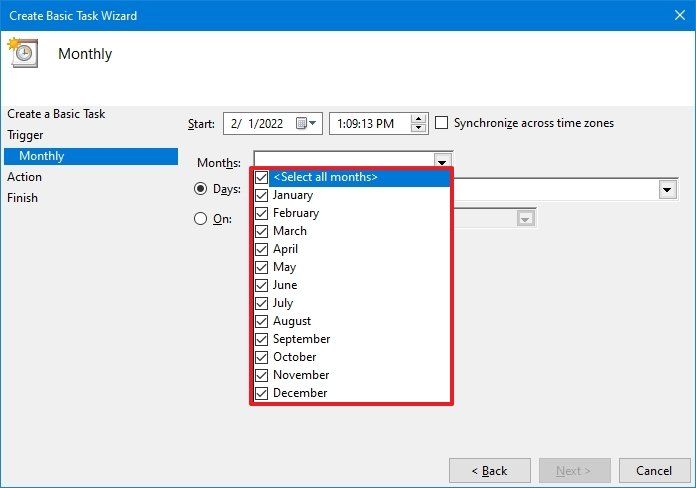
Task: Open the disabled On week dropdown
Action: tap(525, 218)
